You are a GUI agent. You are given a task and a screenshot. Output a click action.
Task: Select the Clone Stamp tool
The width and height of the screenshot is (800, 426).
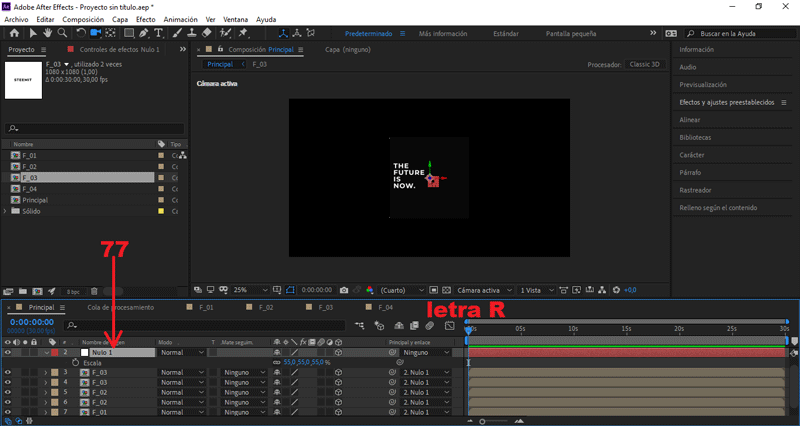[192, 33]
